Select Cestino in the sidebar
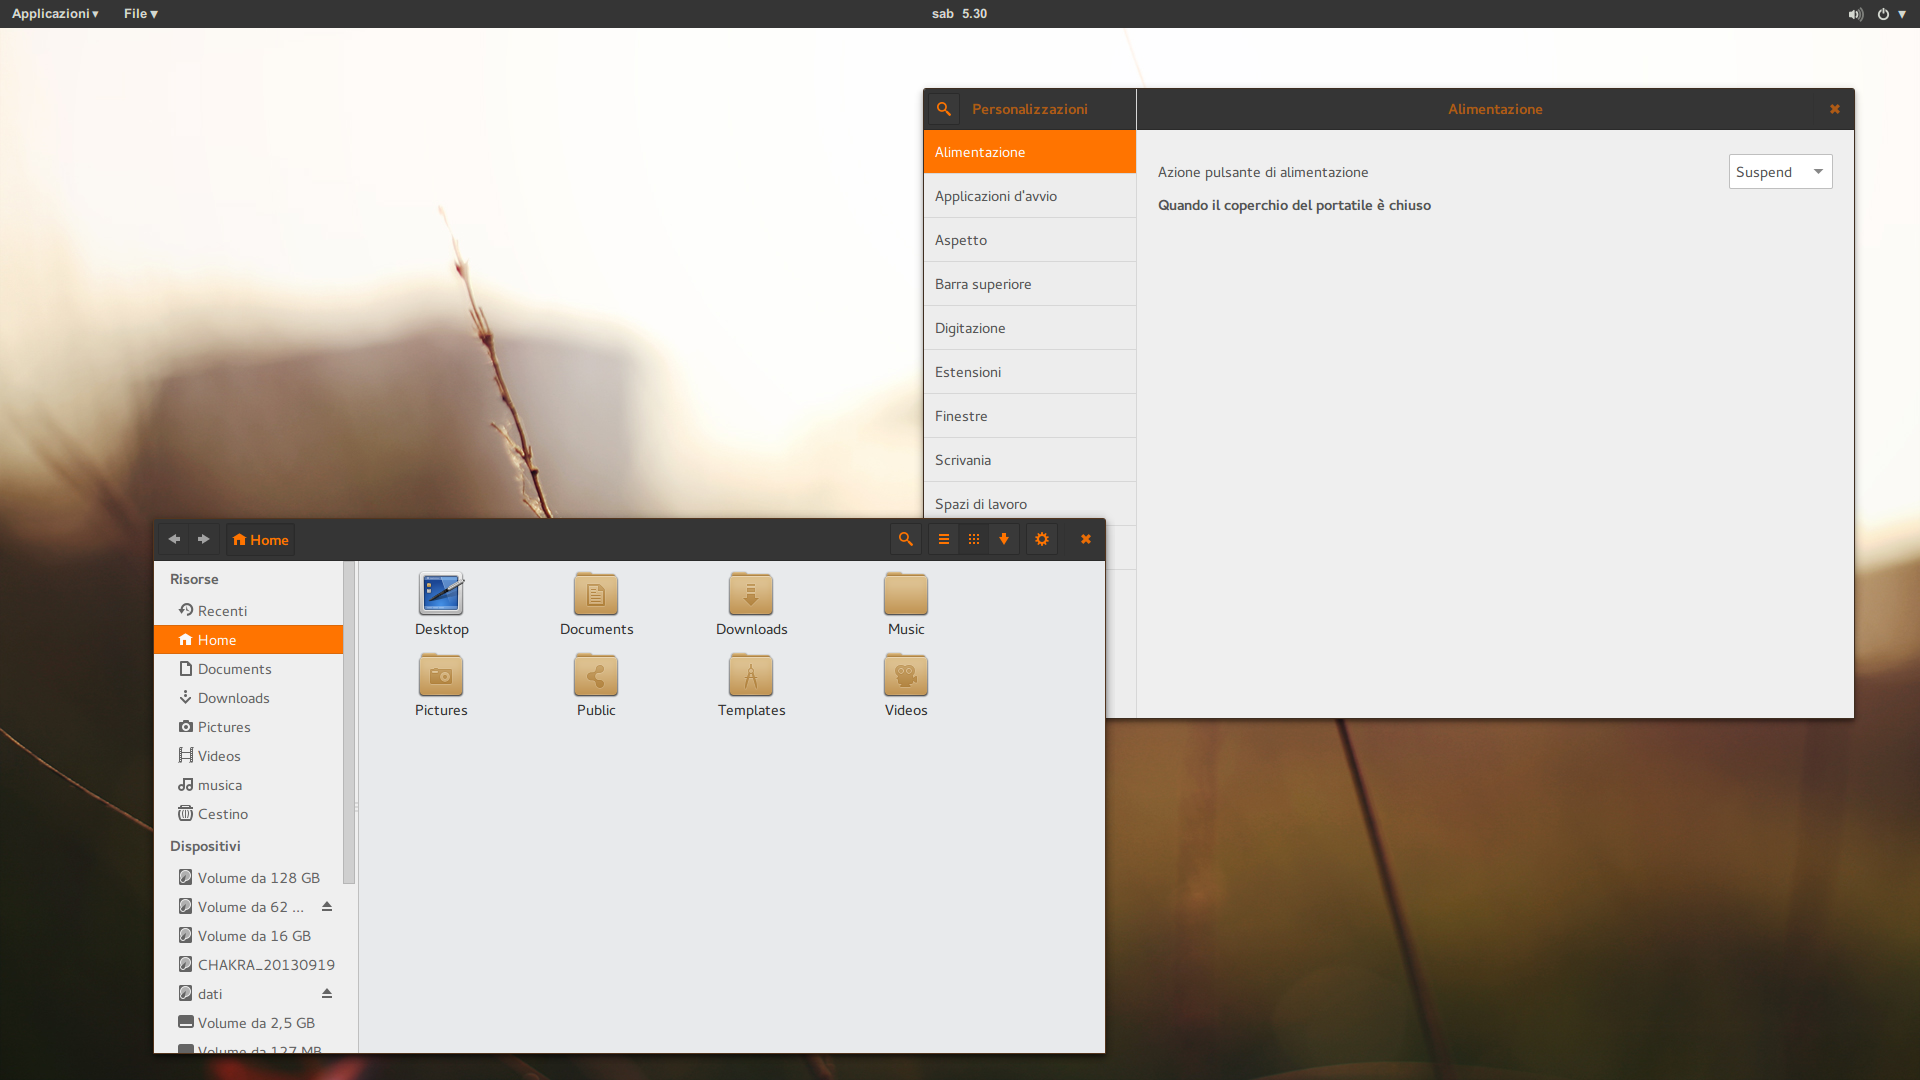Image resolution: width=1920 pixels, height=1080 pixels. tap(222, 813)
